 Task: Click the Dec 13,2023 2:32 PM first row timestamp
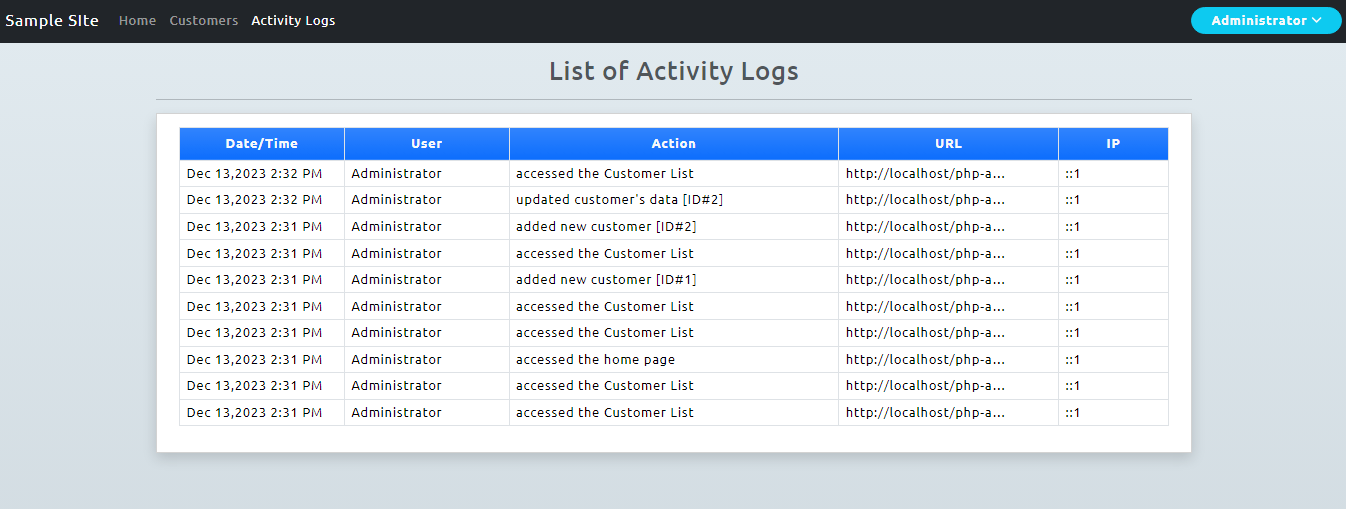tap(255, 174)
